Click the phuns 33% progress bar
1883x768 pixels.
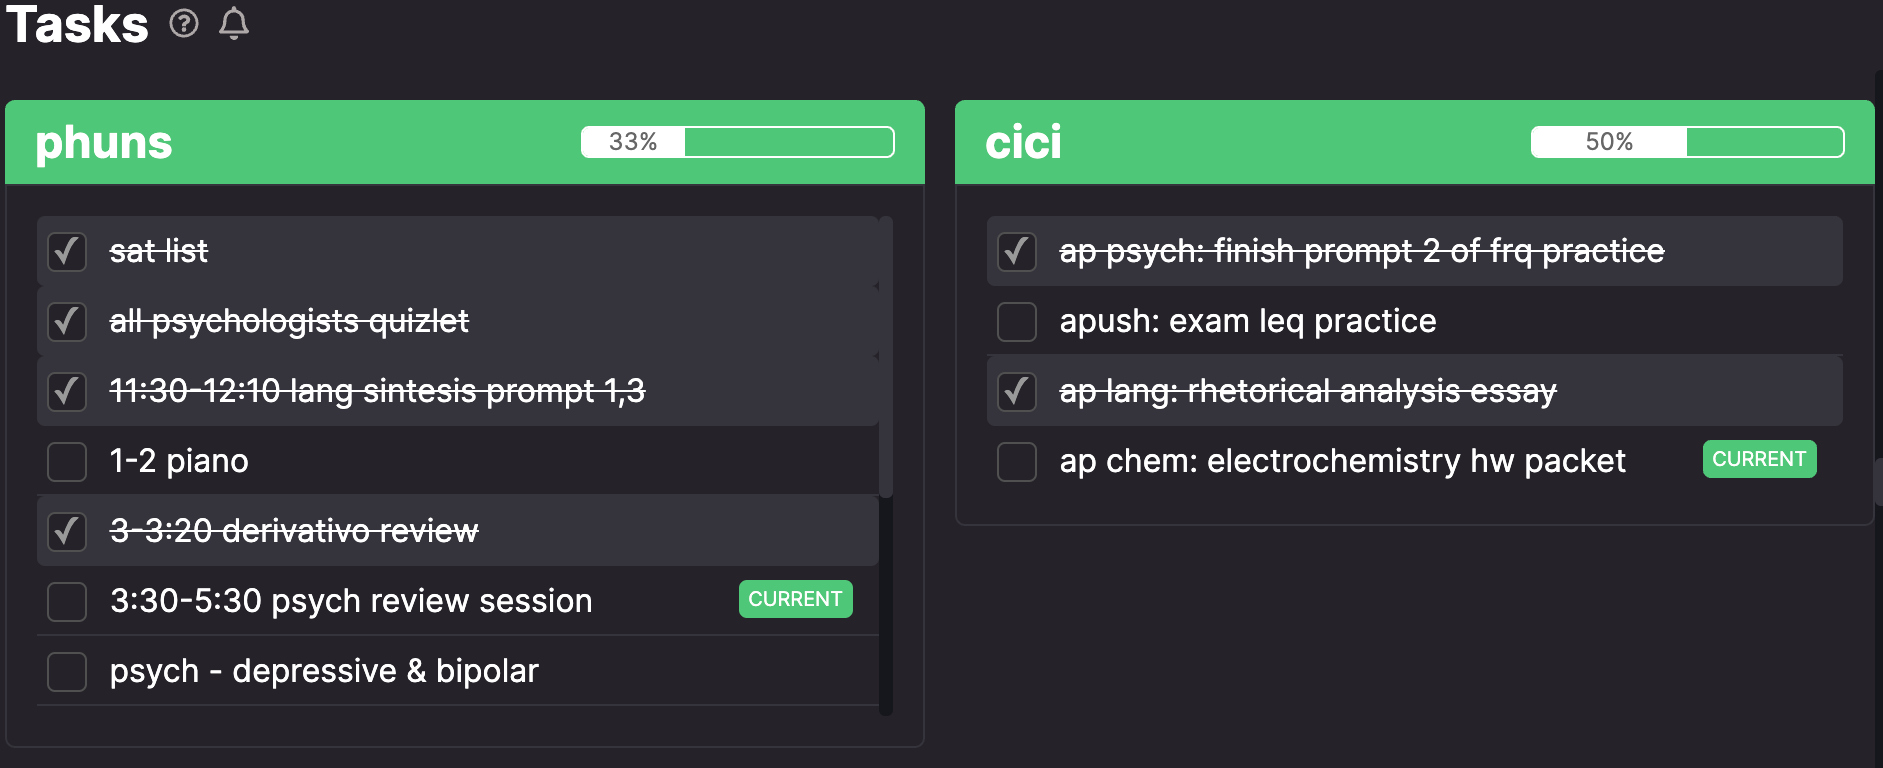pyautogui.click(x=738, y=142)
